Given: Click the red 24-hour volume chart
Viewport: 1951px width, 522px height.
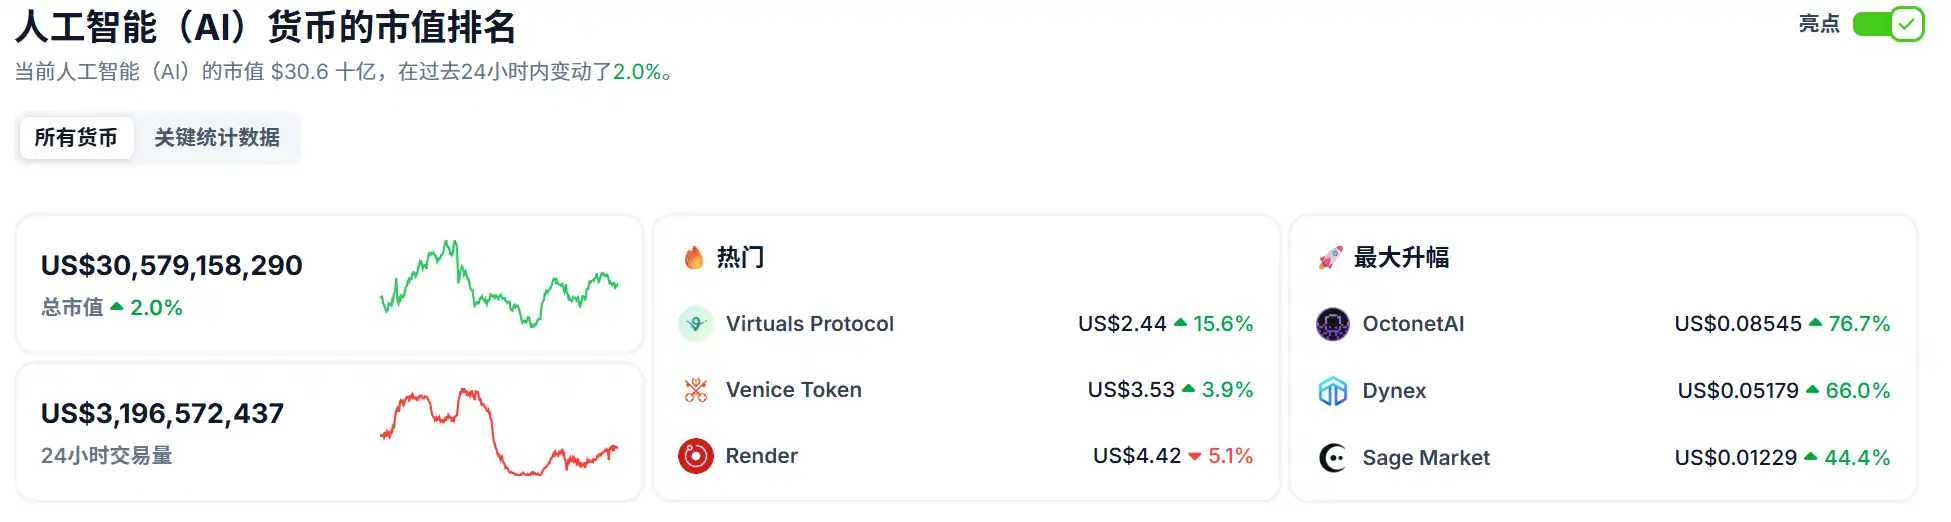Looking at the screenshot, I should [499, 432].
